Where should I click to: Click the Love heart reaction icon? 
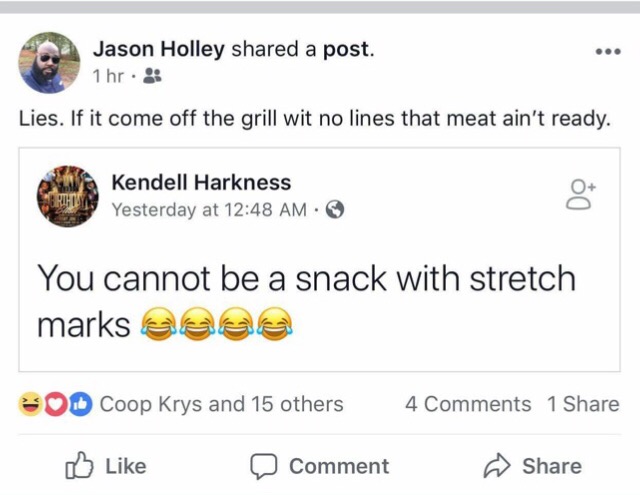[55, 404]
